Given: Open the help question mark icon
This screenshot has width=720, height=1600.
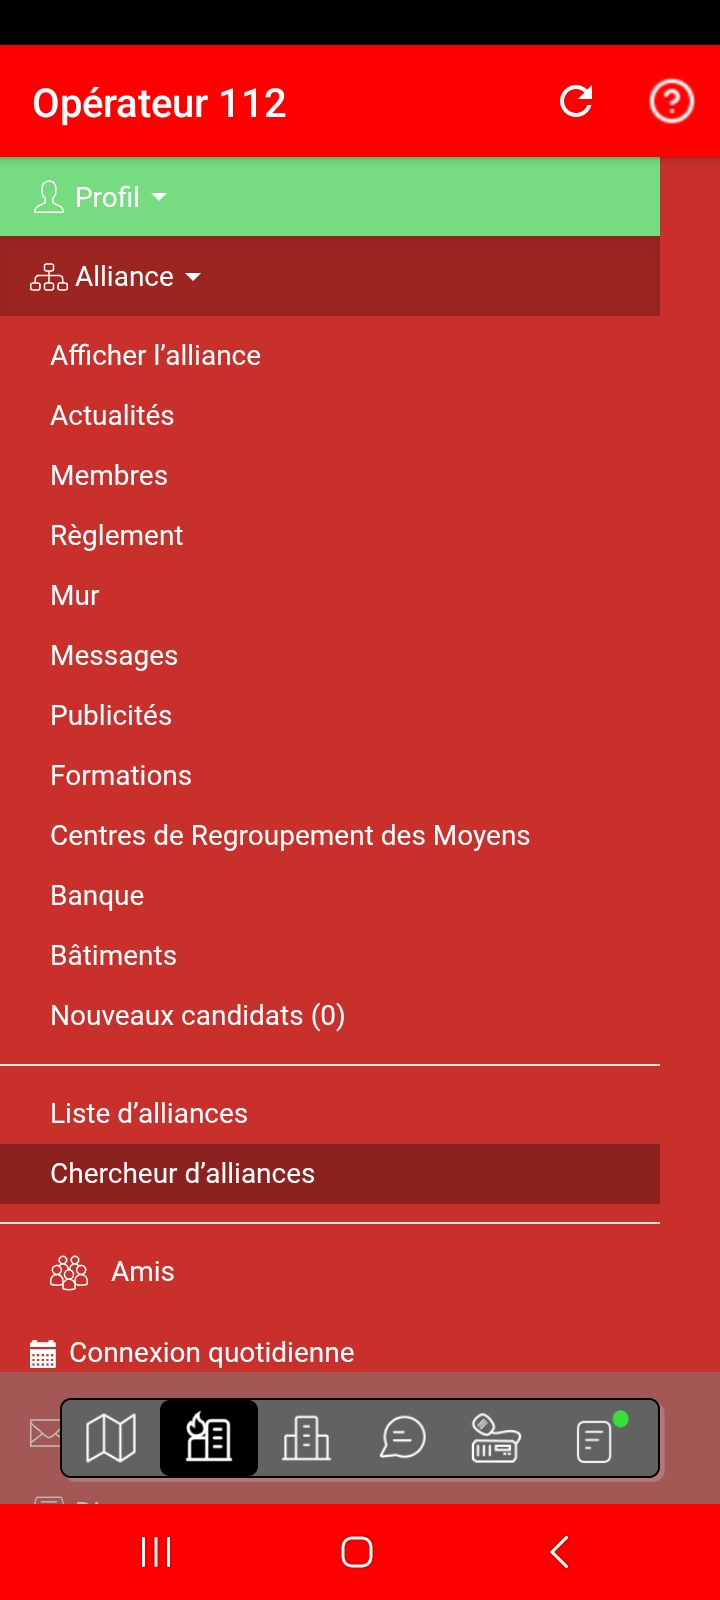Looking at the screenshot, I should [671, 101].
